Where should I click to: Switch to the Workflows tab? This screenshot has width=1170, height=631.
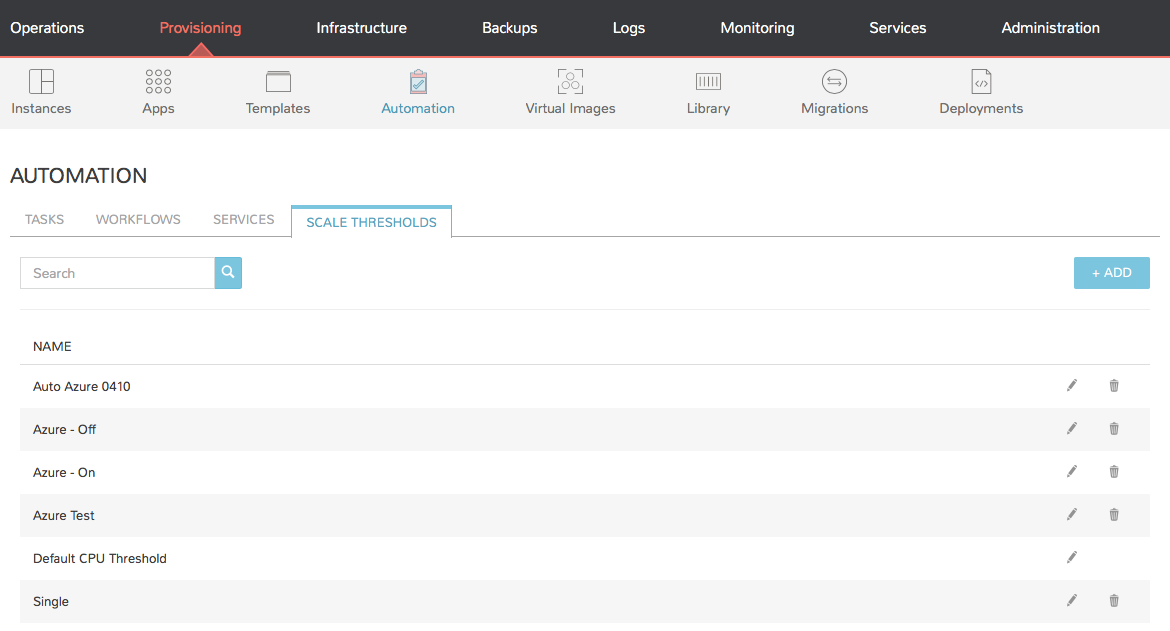(138, 219)
